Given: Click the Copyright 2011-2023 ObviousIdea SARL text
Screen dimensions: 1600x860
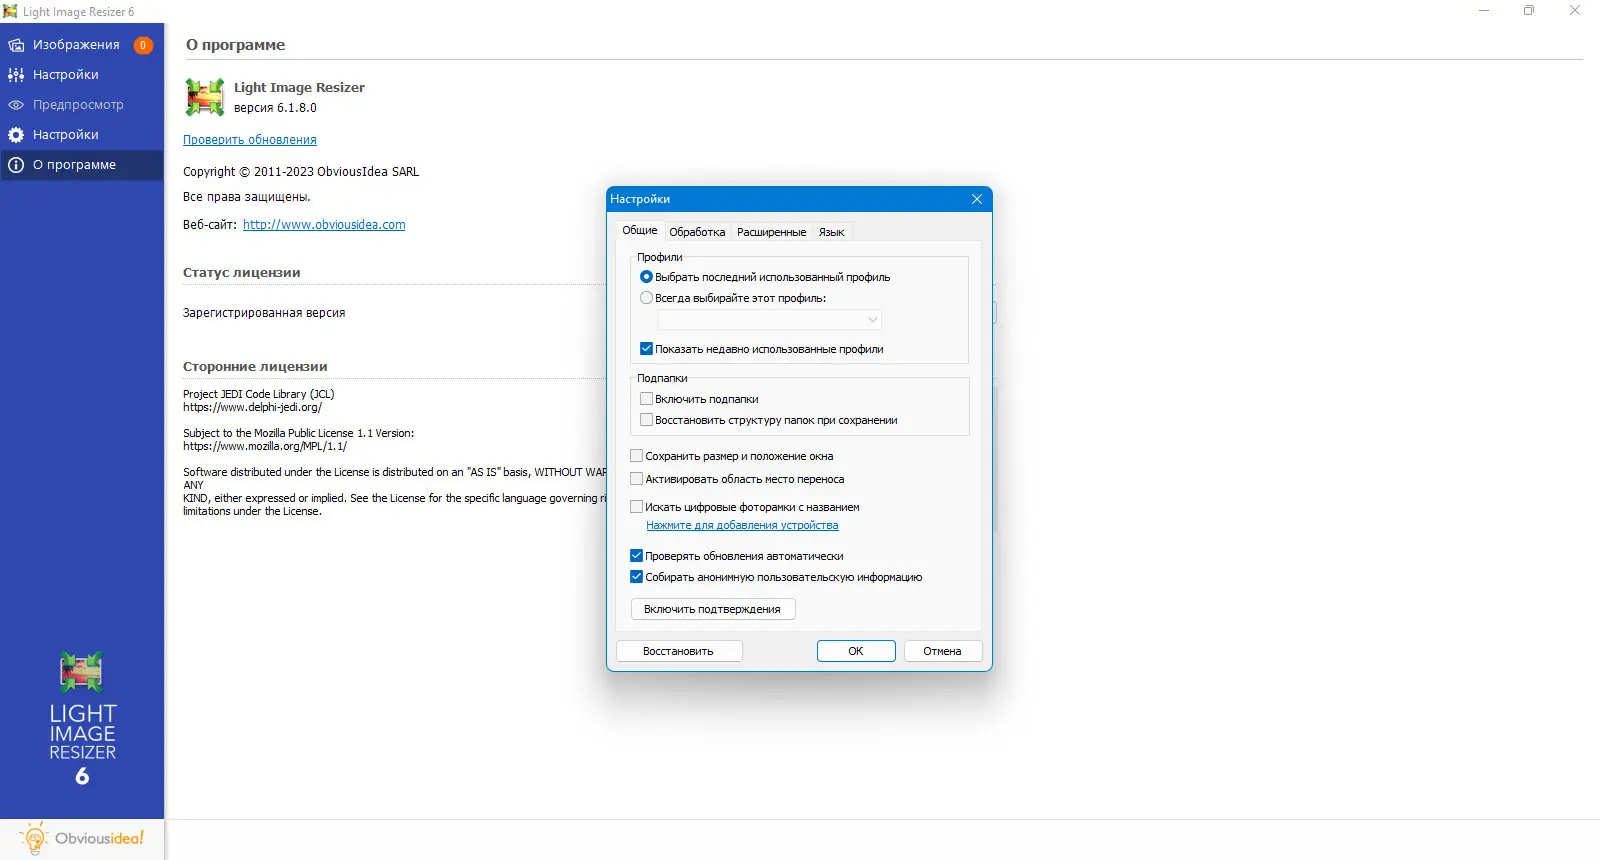Looking at the screenshot, I should pyautogui.click(x=301, y=172).
